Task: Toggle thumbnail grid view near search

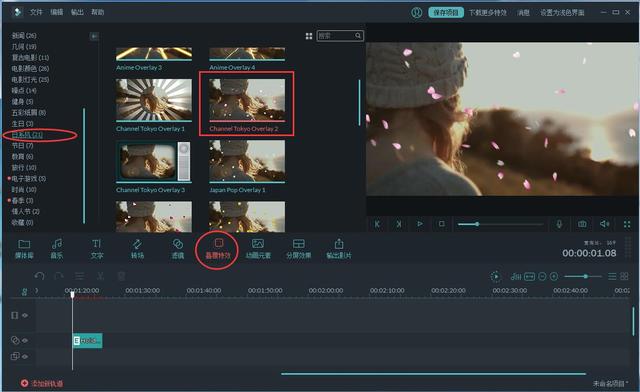Action: 309,36
